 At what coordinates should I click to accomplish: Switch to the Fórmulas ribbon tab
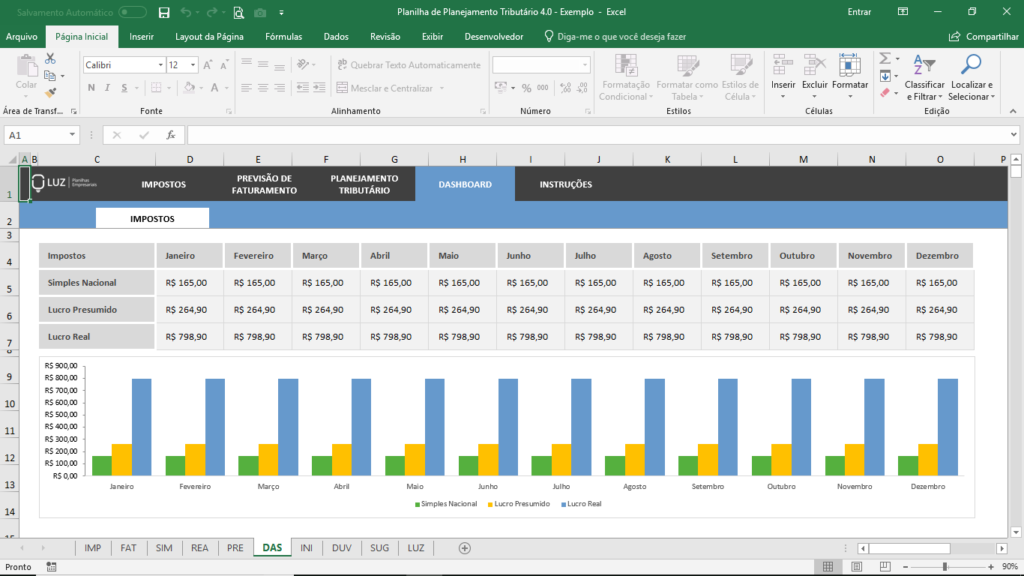(x=283, y=35)
